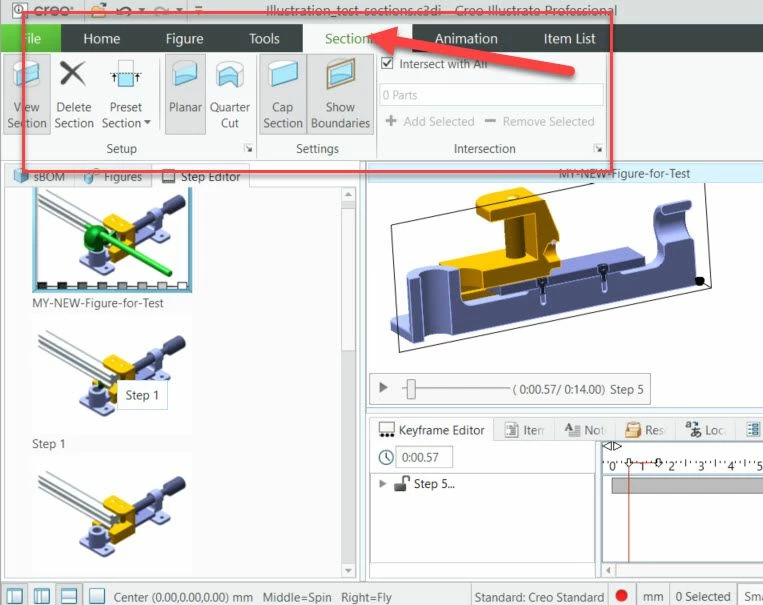
Task: Click scroll down arrow in step list
Action: [348, 570]
